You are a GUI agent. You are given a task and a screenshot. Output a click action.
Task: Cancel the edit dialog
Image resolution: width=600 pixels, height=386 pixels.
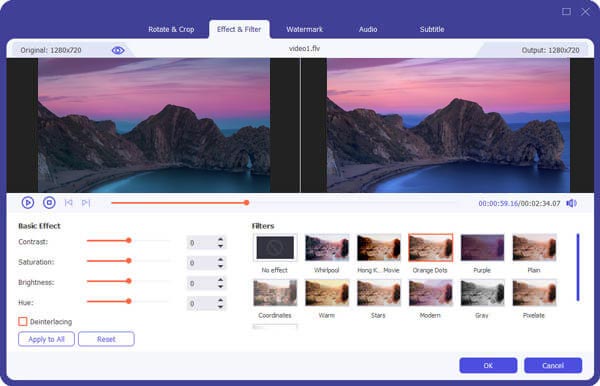[x=553, y=365]
